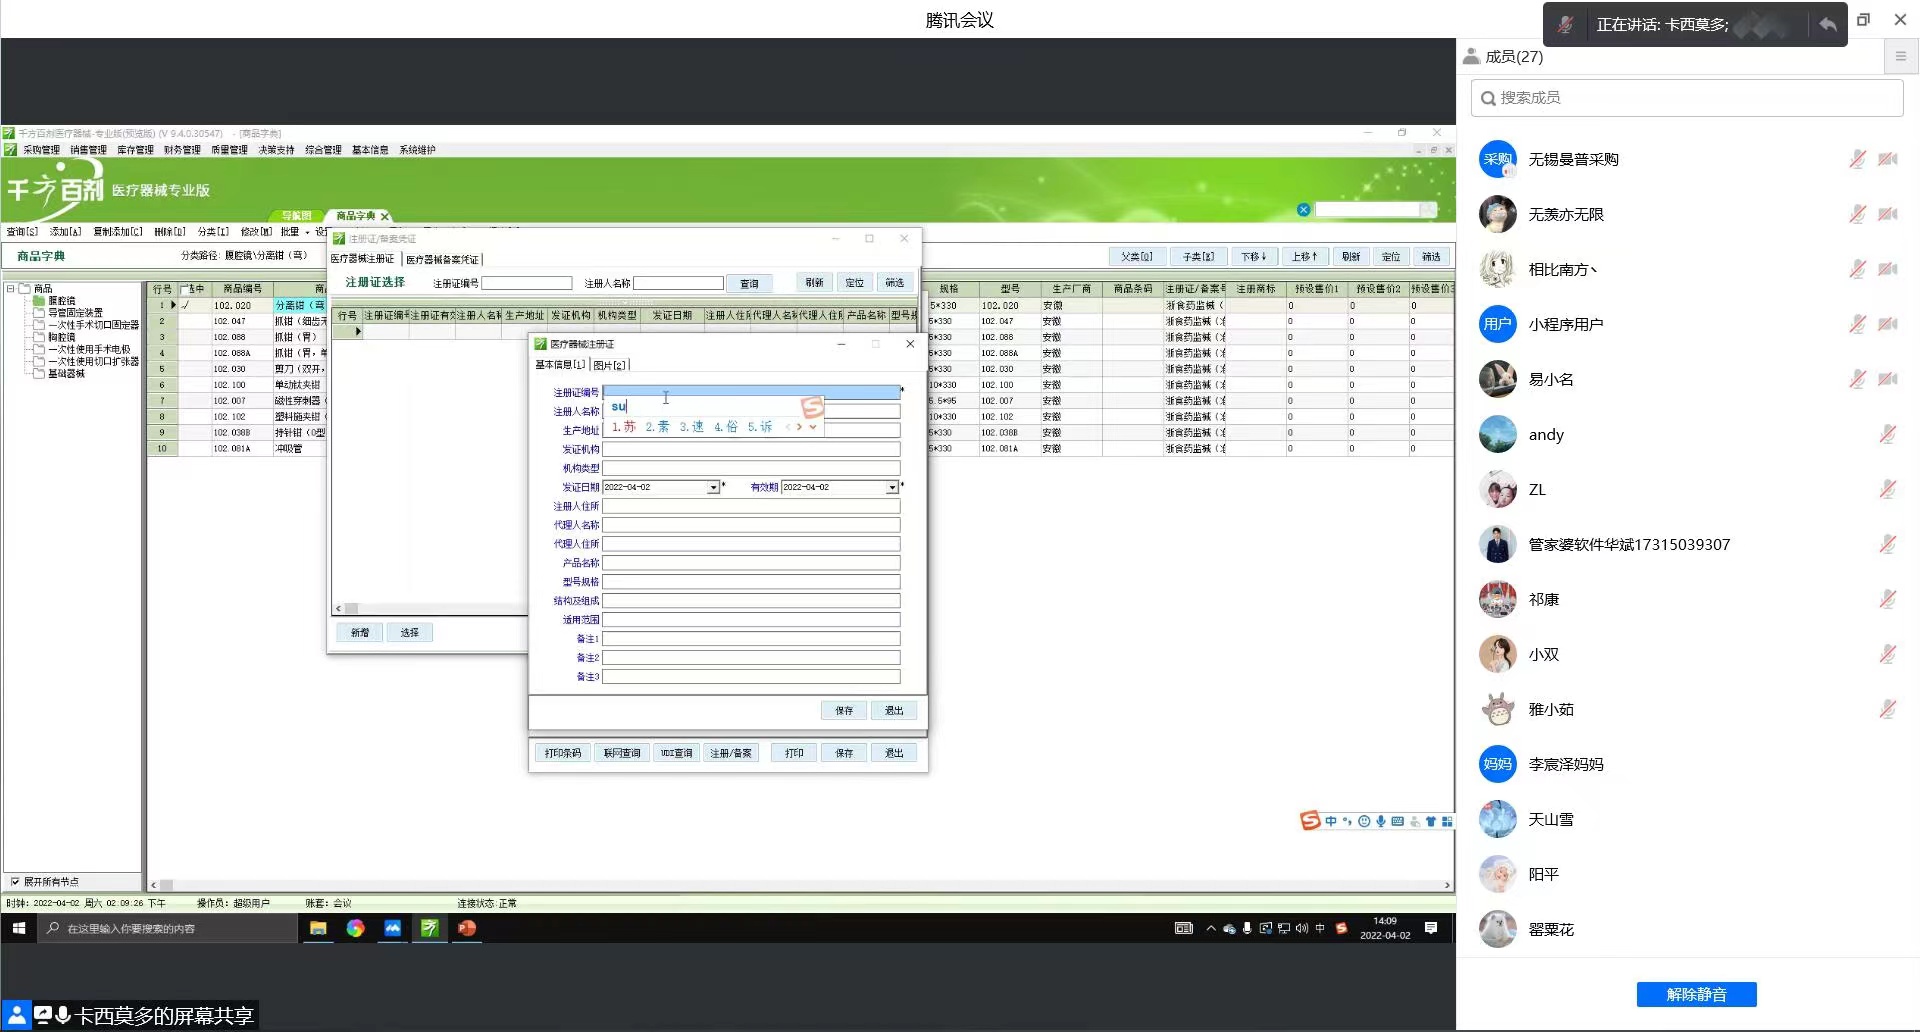The image size is (1920, 1032).
Task: Switch to the 图片[2] tab in the registration dialog
Action: click(x=609, y=365)
